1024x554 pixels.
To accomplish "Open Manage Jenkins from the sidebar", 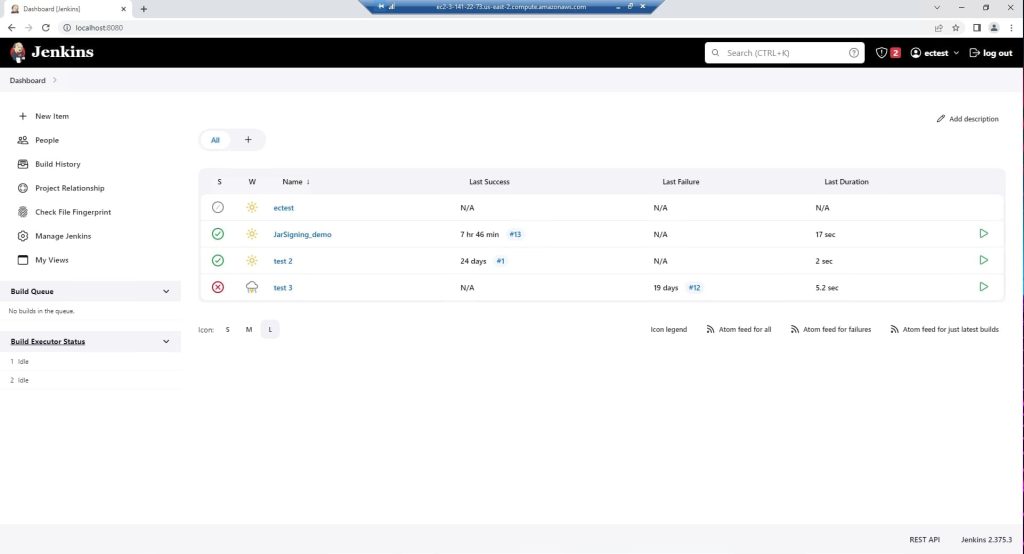I will (62, 236).
